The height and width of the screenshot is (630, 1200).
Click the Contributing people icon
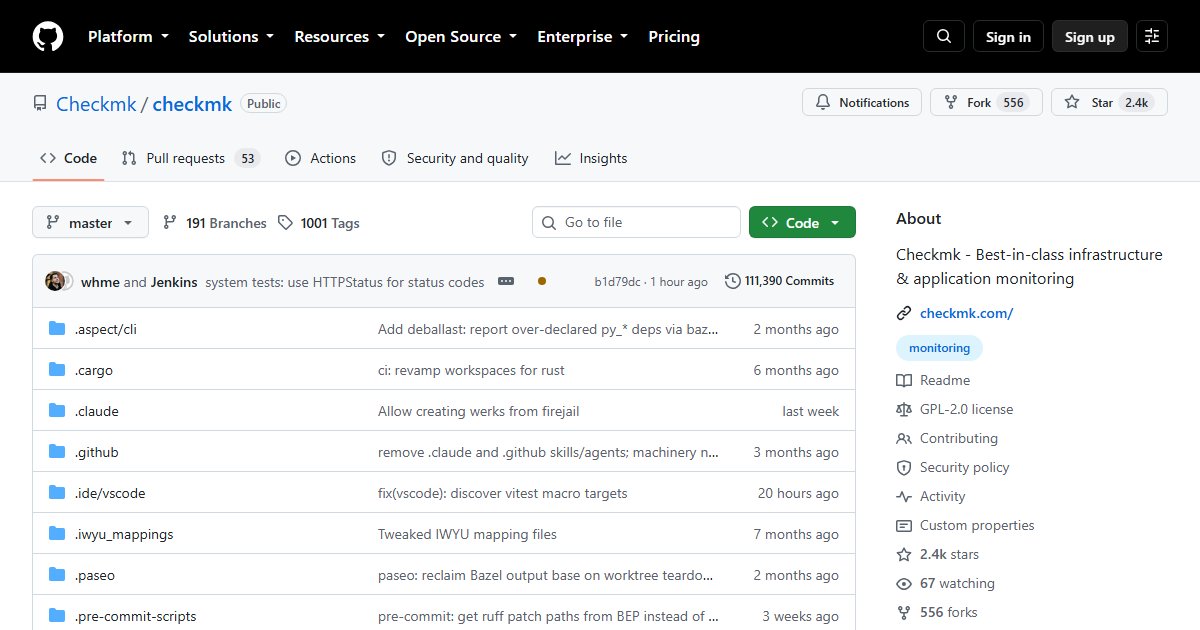904,438
